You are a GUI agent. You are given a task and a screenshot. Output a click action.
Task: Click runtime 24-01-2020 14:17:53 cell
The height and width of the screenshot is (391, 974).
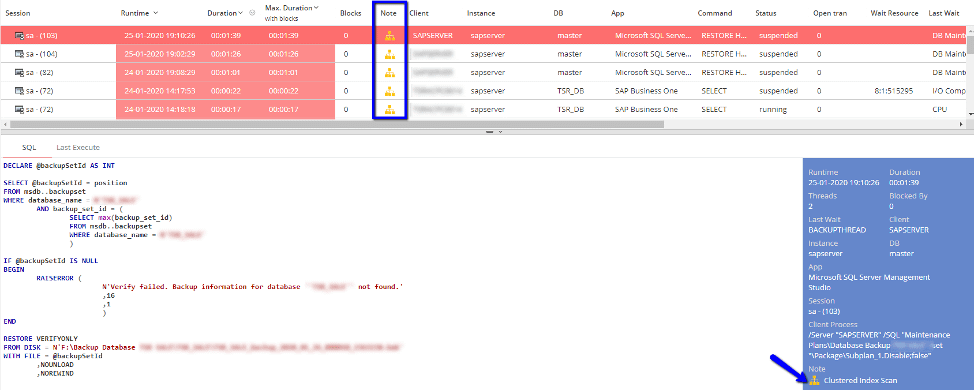click(x=161, y=91)
